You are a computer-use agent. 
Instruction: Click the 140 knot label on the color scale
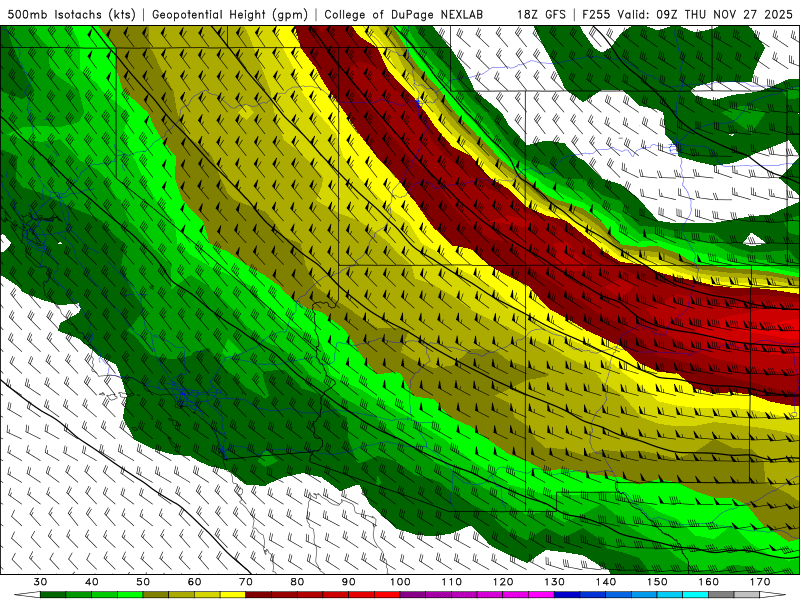tap(606, 582)
